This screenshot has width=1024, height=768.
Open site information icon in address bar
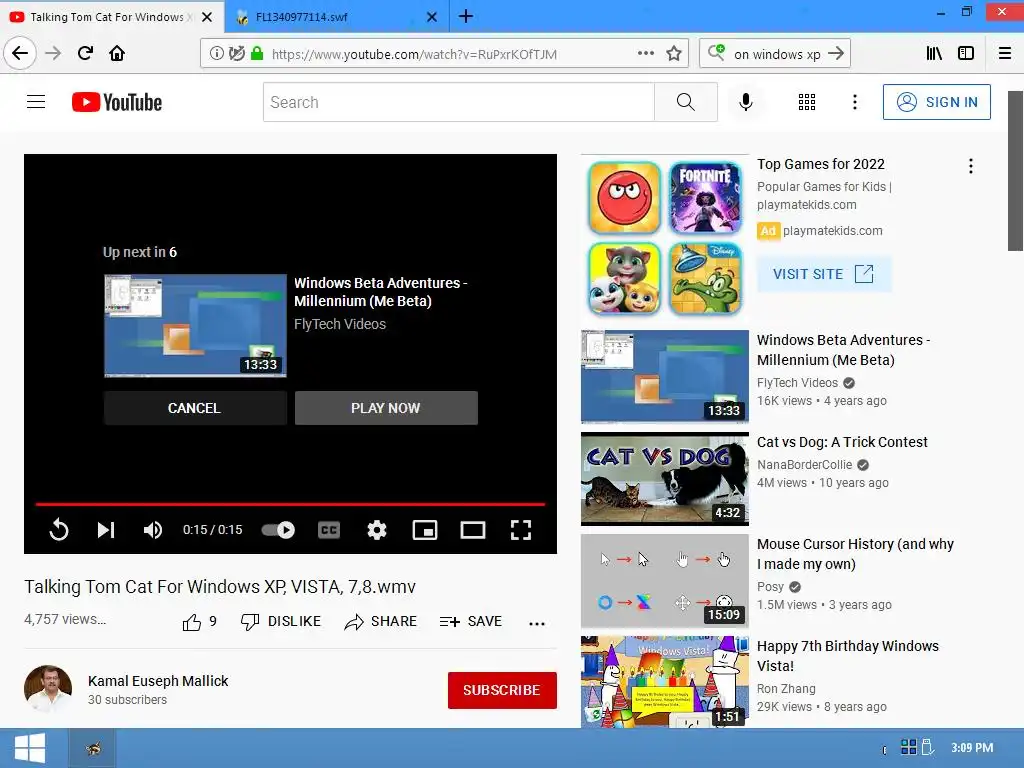tap(216, 54)
